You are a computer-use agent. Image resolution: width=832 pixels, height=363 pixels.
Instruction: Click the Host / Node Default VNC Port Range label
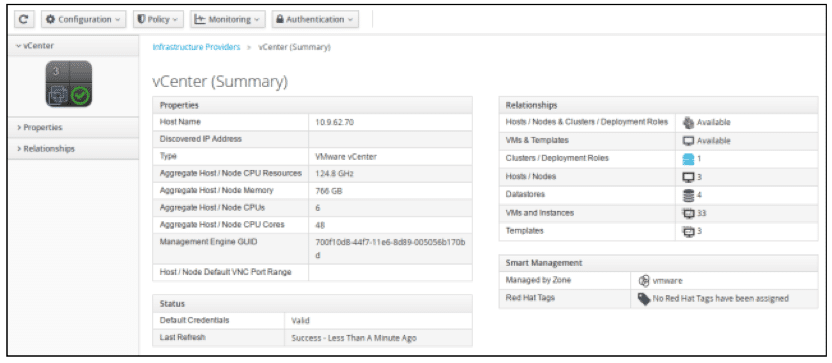pyautogui.click(x=226, y=272)
